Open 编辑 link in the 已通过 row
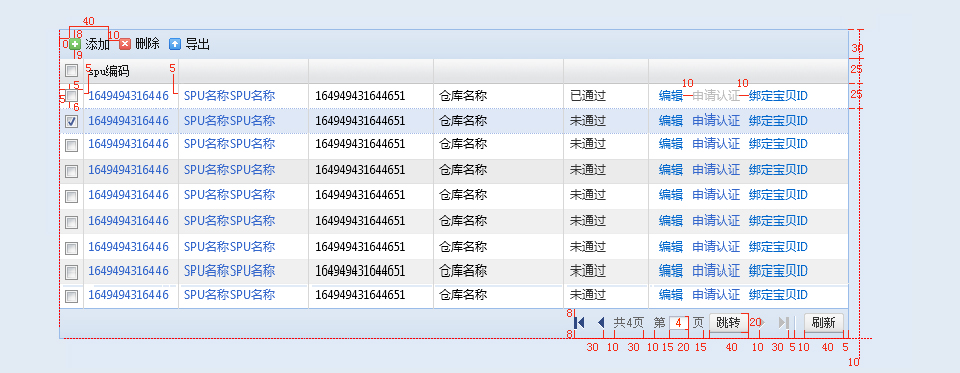The height and width of the screenshot is (373, 960). (671, 96)
